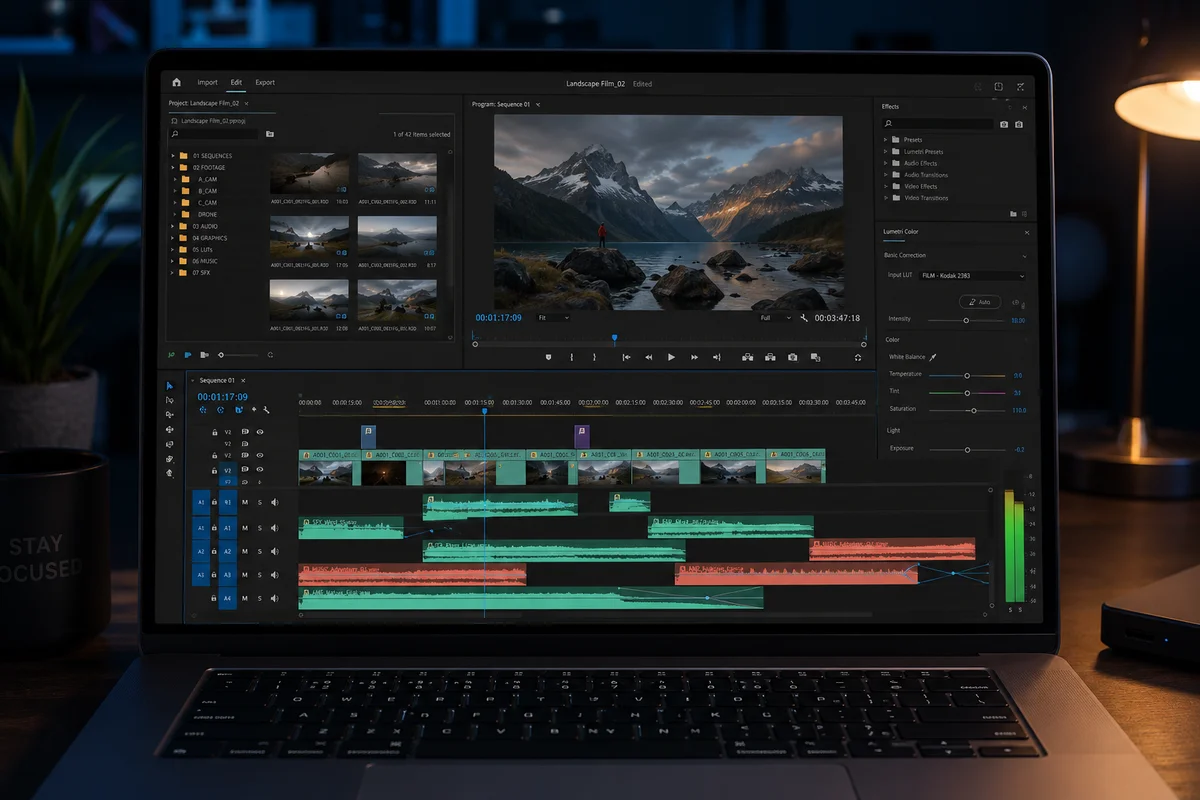Open the Fit zoom level dropdown

coord(553,318)
